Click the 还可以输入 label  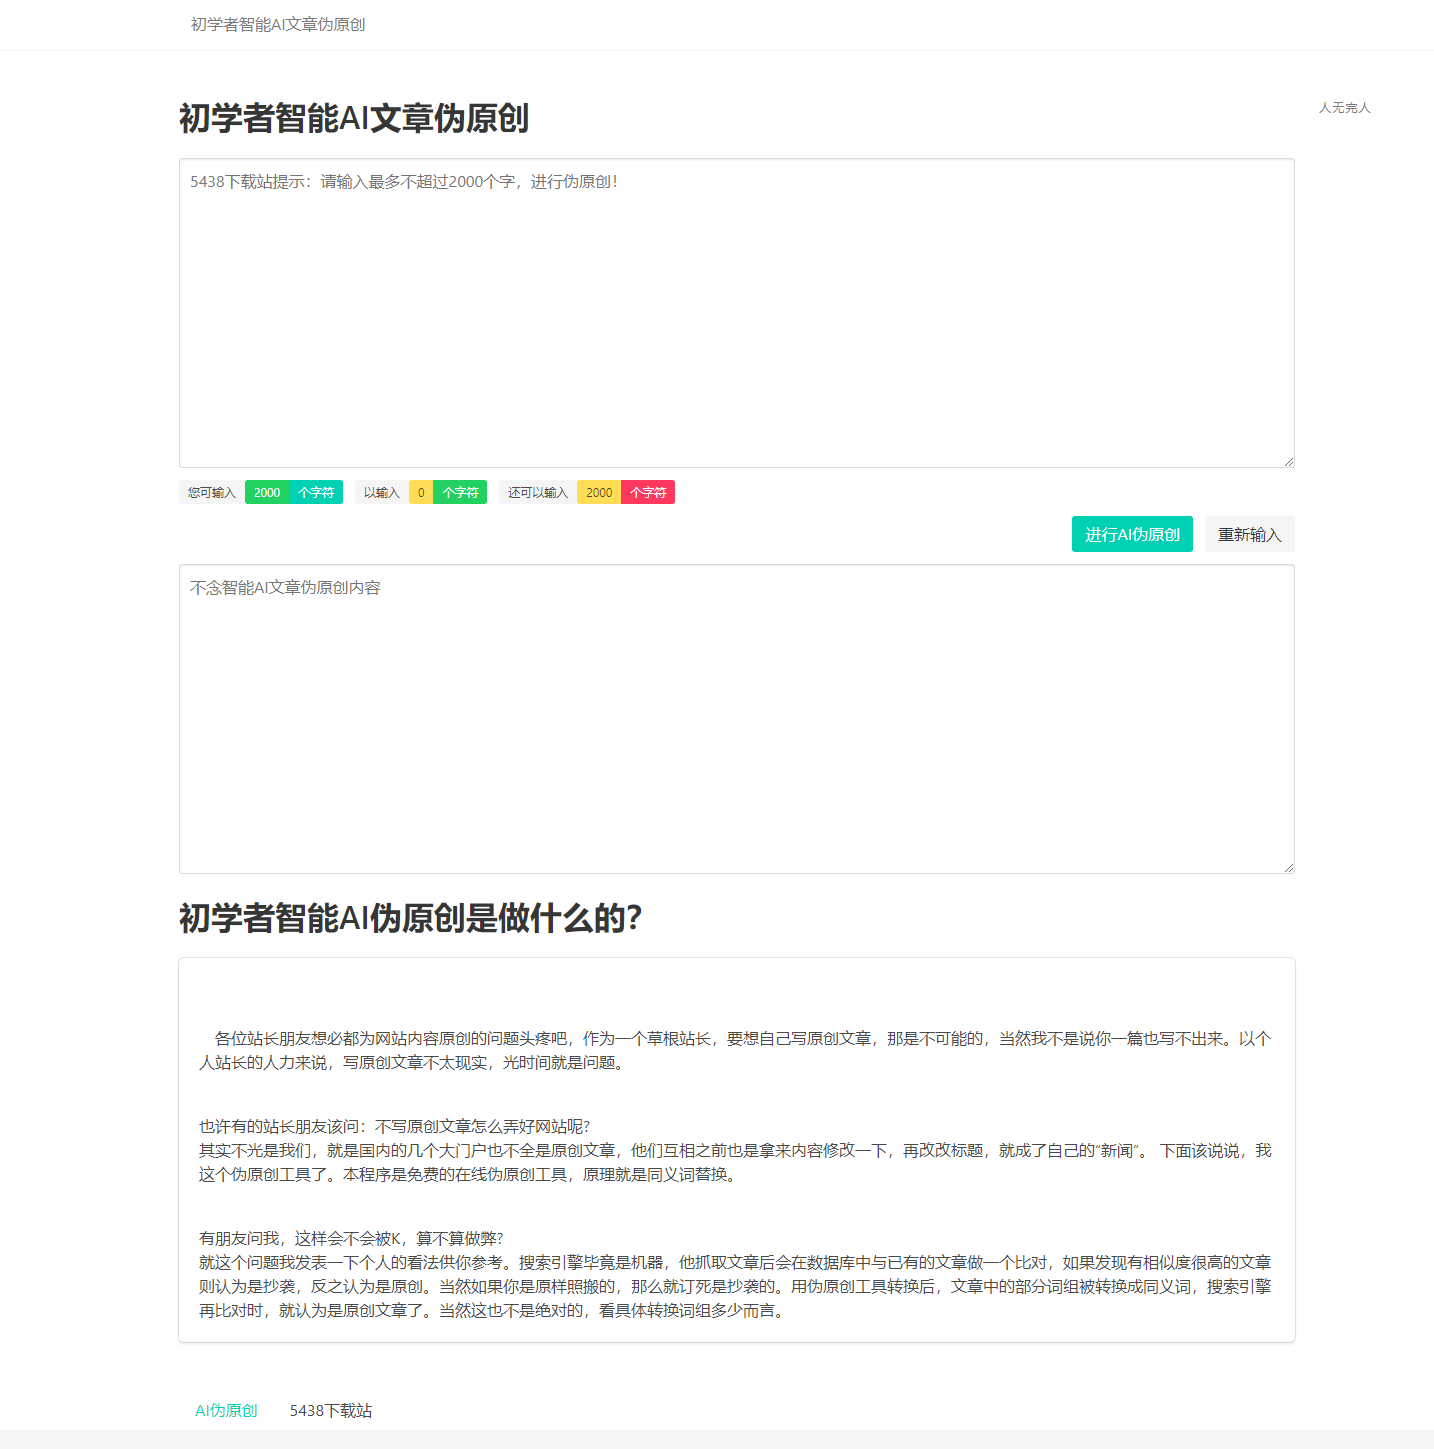point(538,492)
